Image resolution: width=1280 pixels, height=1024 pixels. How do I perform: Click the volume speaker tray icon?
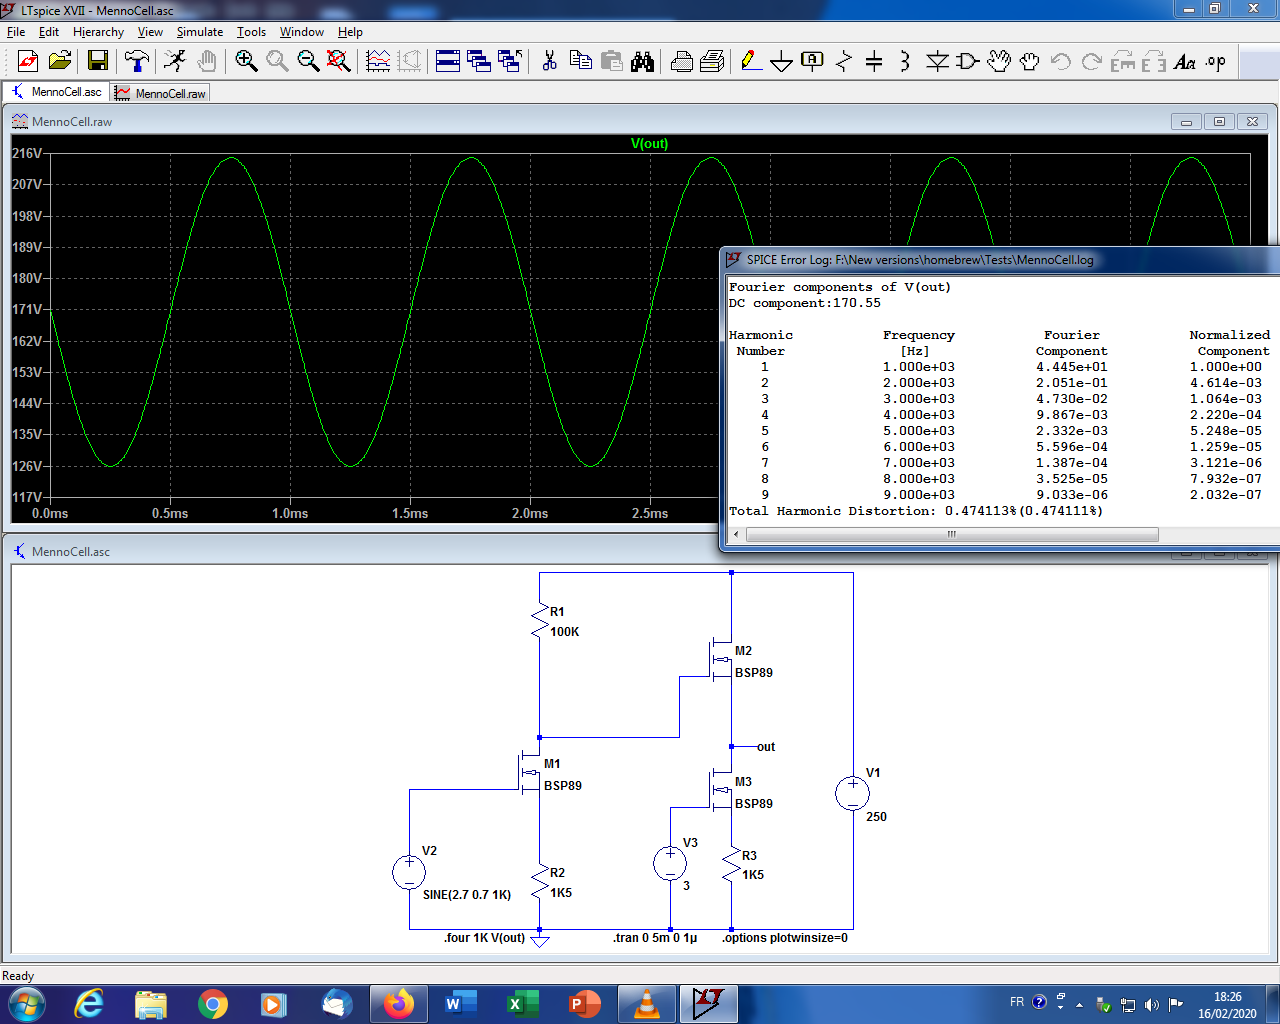coord(1151,1005)
